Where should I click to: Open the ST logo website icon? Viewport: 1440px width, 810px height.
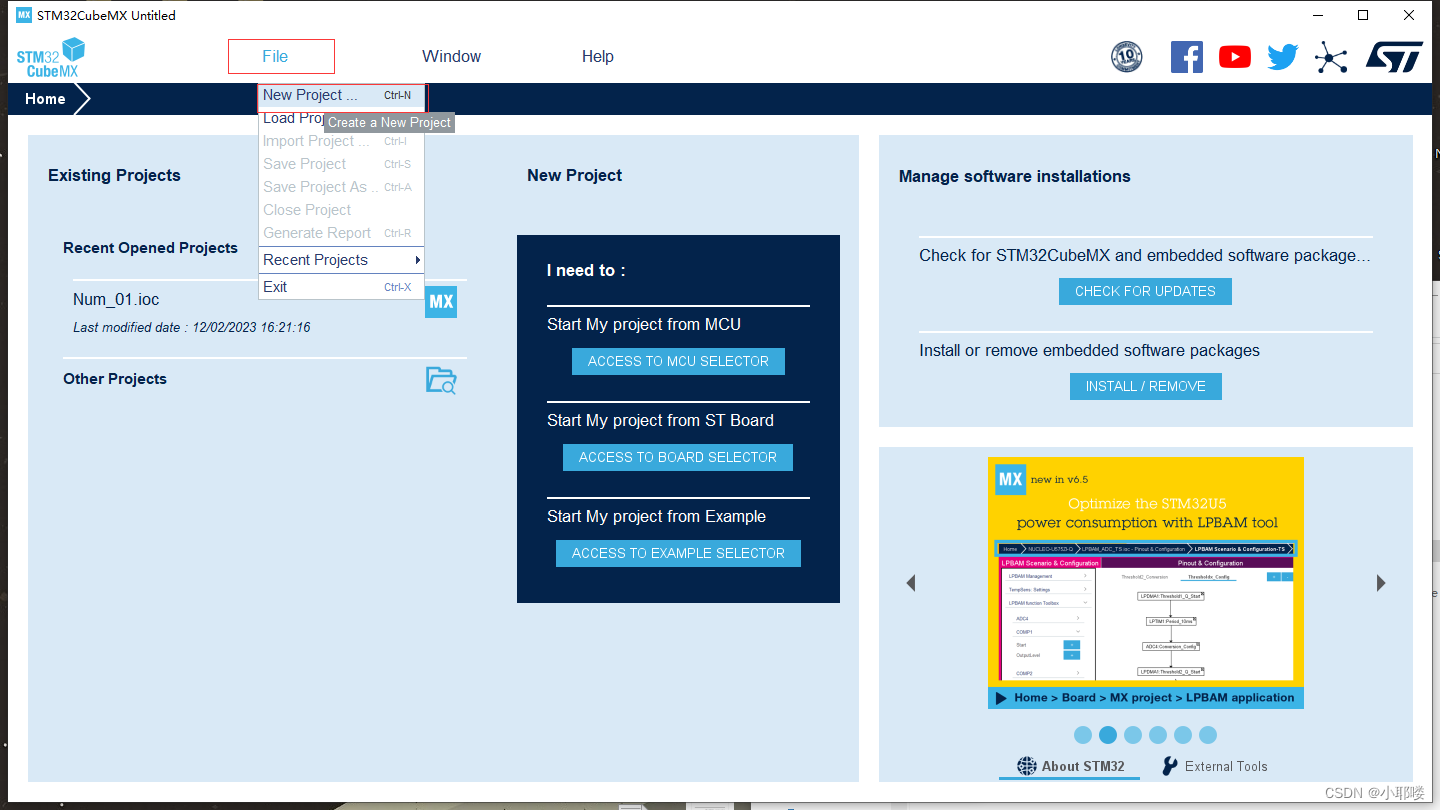[1394, 57]
